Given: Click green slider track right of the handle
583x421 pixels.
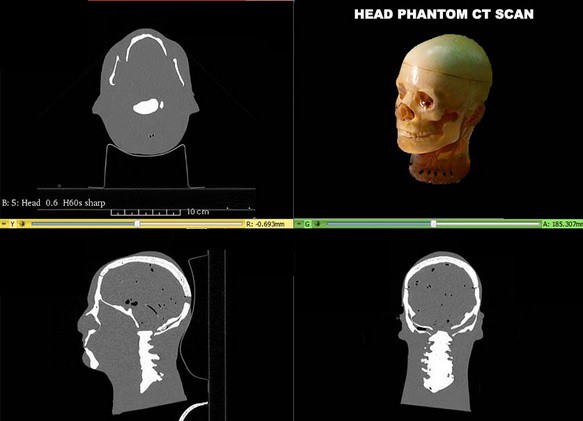Looking at the screenshot, I should coord(488,224).
